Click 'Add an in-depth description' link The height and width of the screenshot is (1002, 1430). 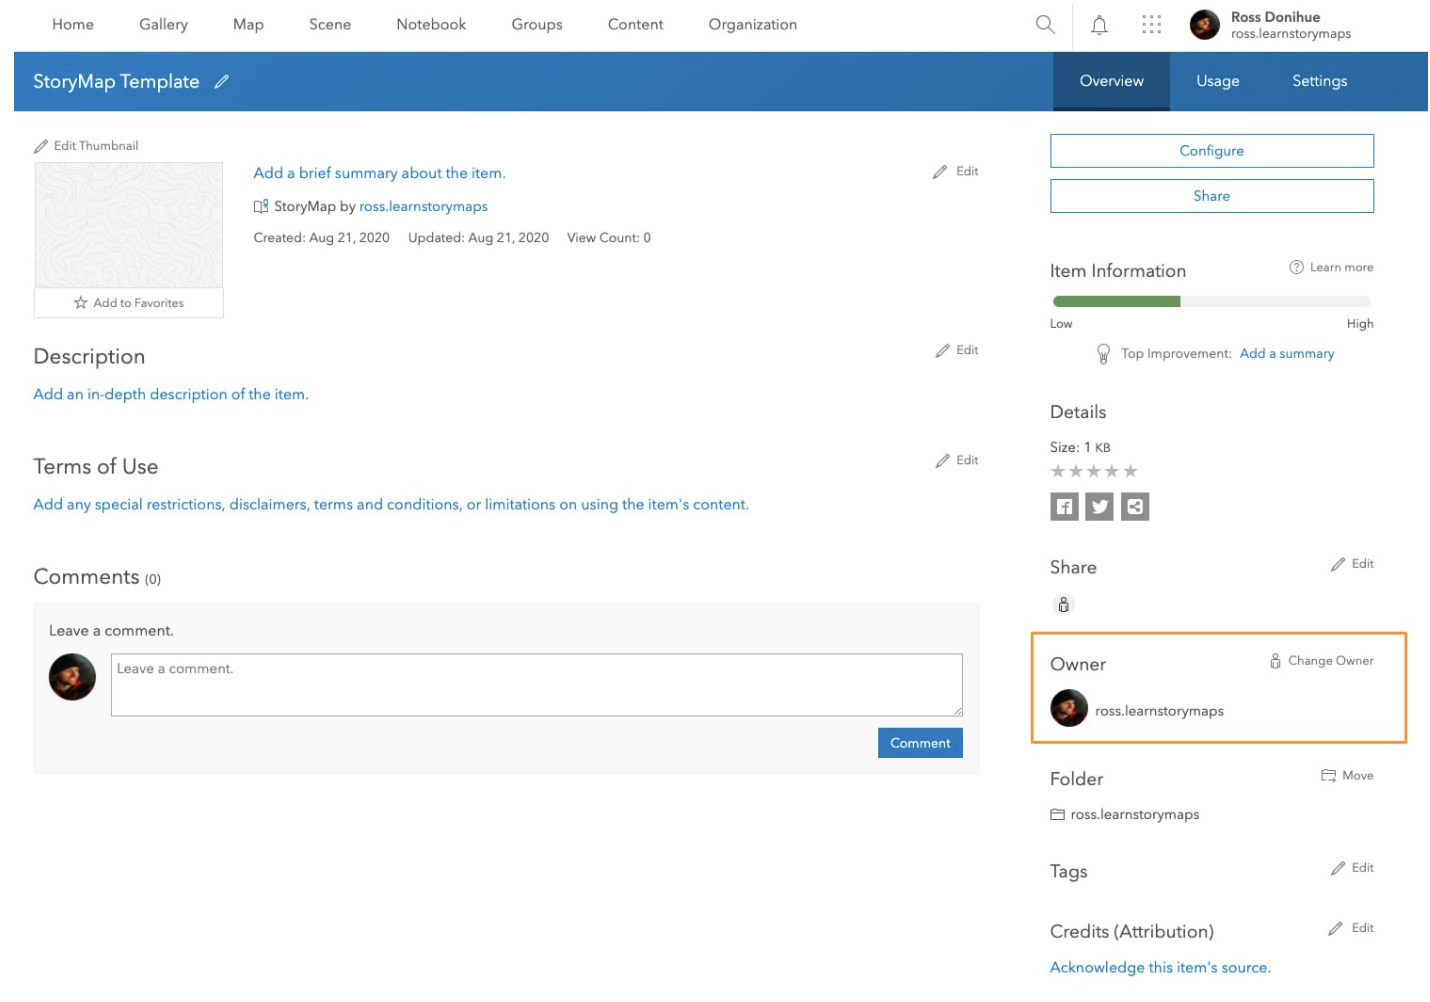(x=171, y=395)
